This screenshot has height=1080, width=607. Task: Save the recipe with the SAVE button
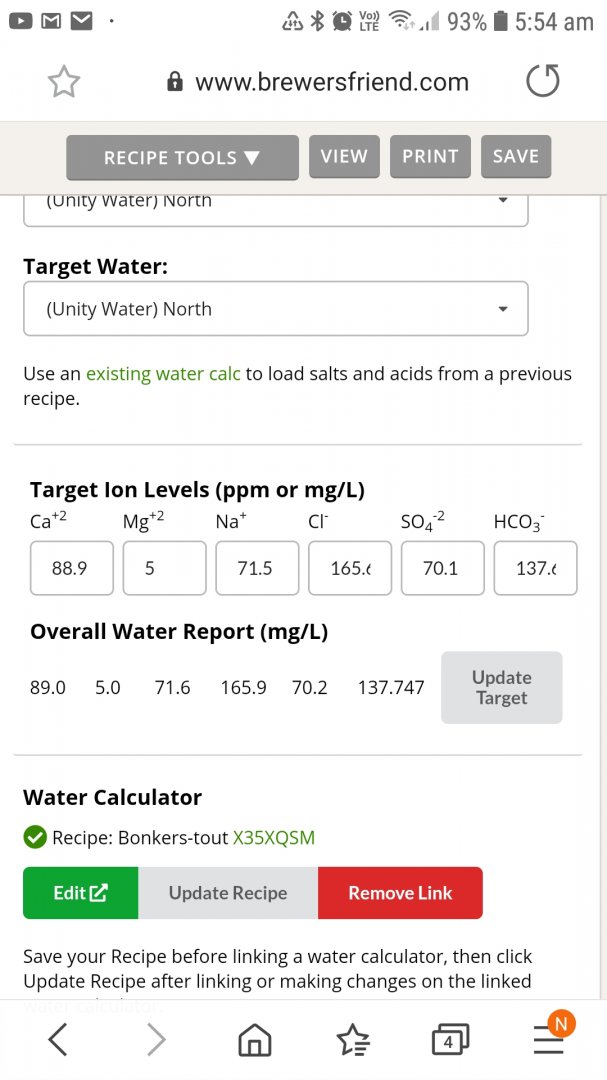point(516,157)
